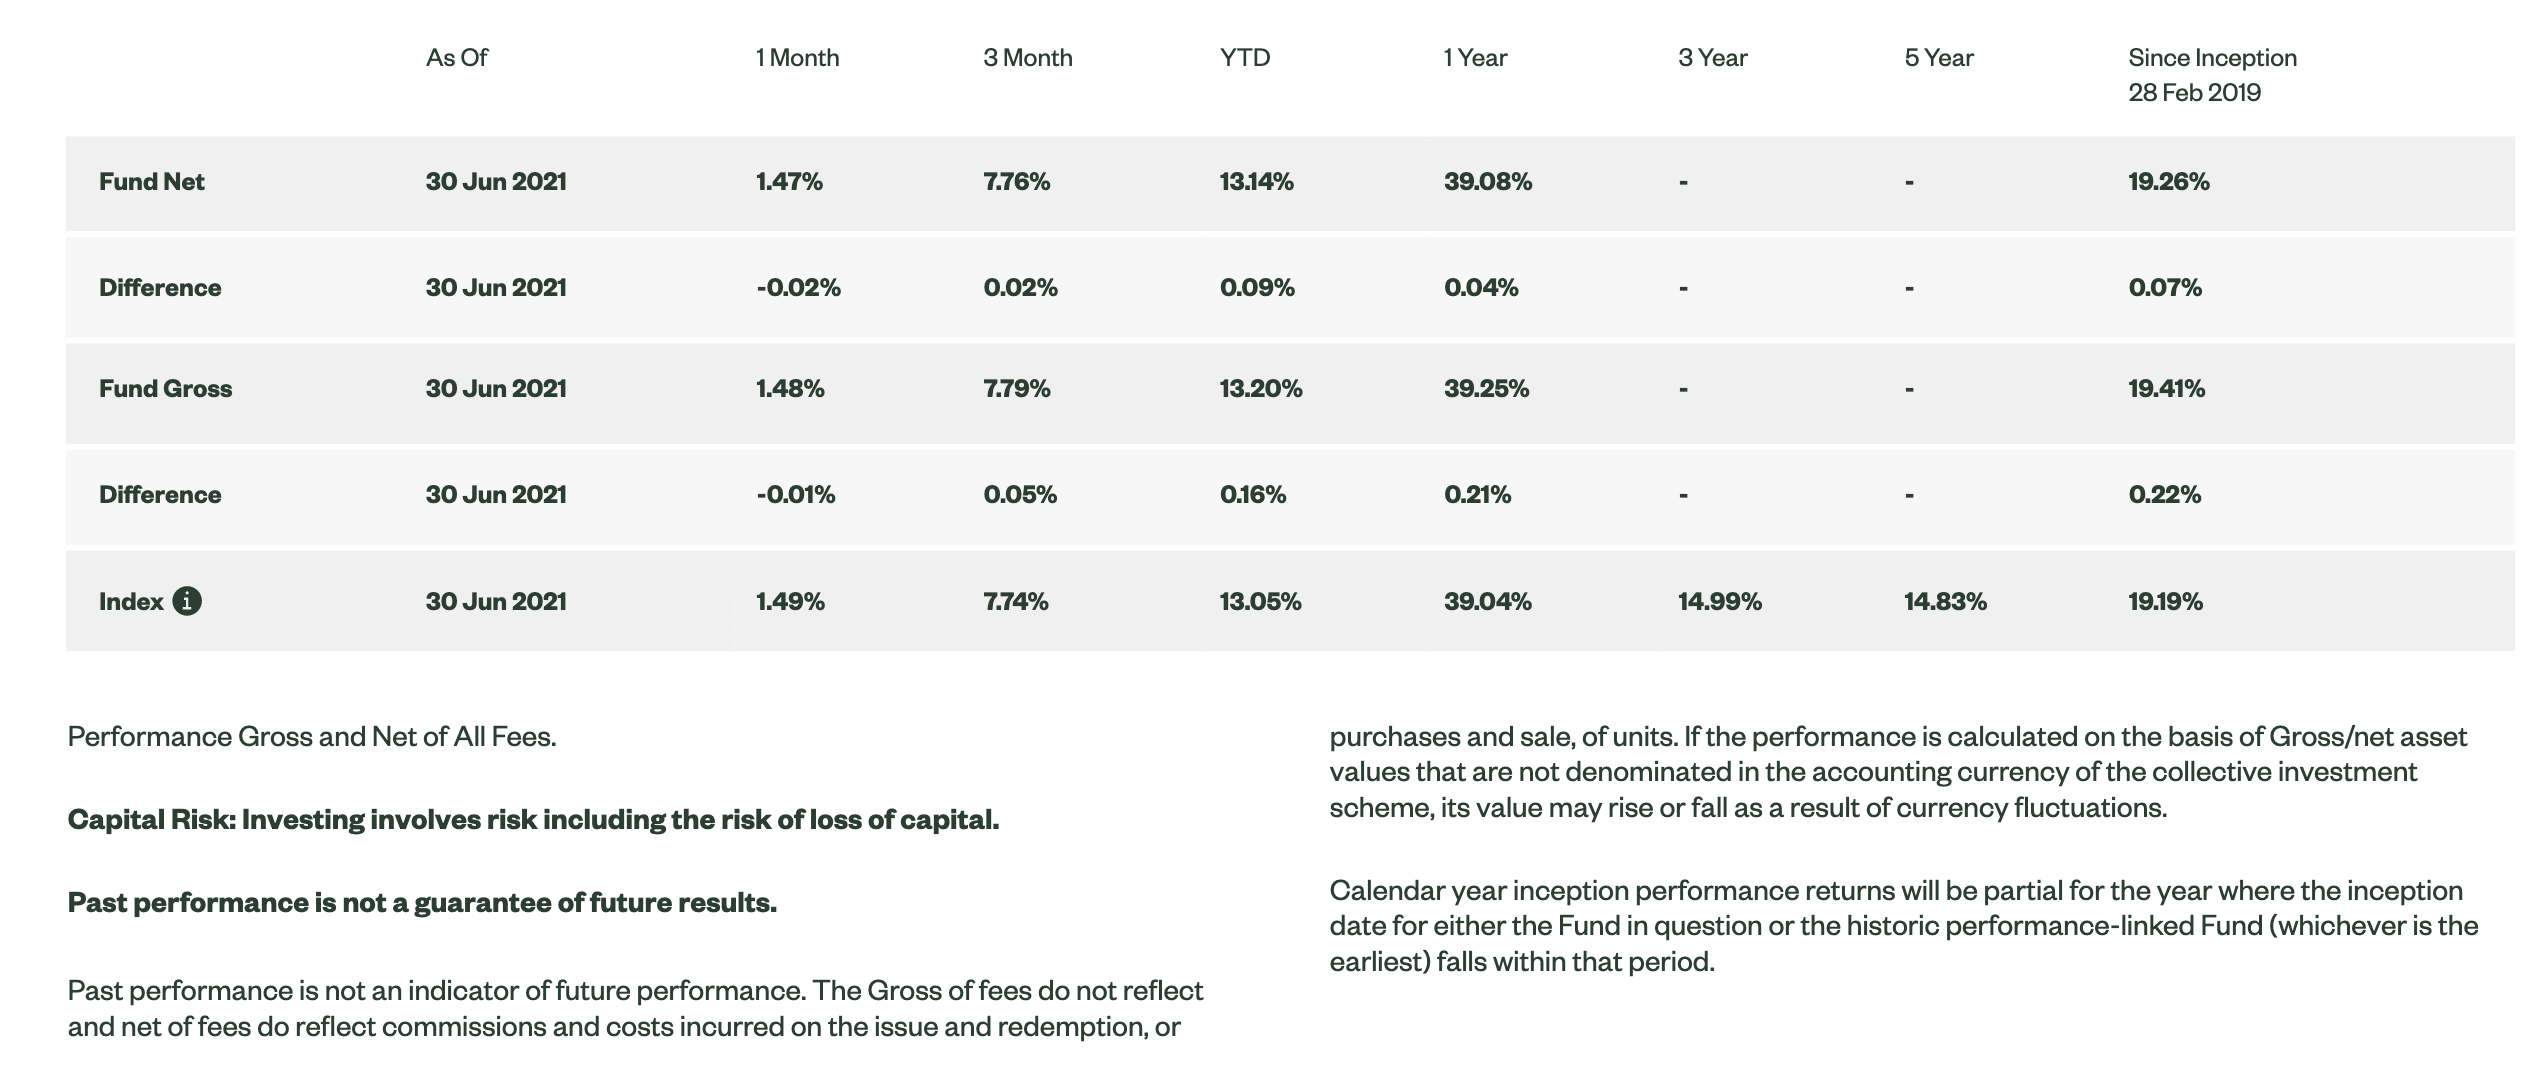This screenshot has height=1076, width=2536.
Task: Select the Fund Net row label
Action: 151,182
